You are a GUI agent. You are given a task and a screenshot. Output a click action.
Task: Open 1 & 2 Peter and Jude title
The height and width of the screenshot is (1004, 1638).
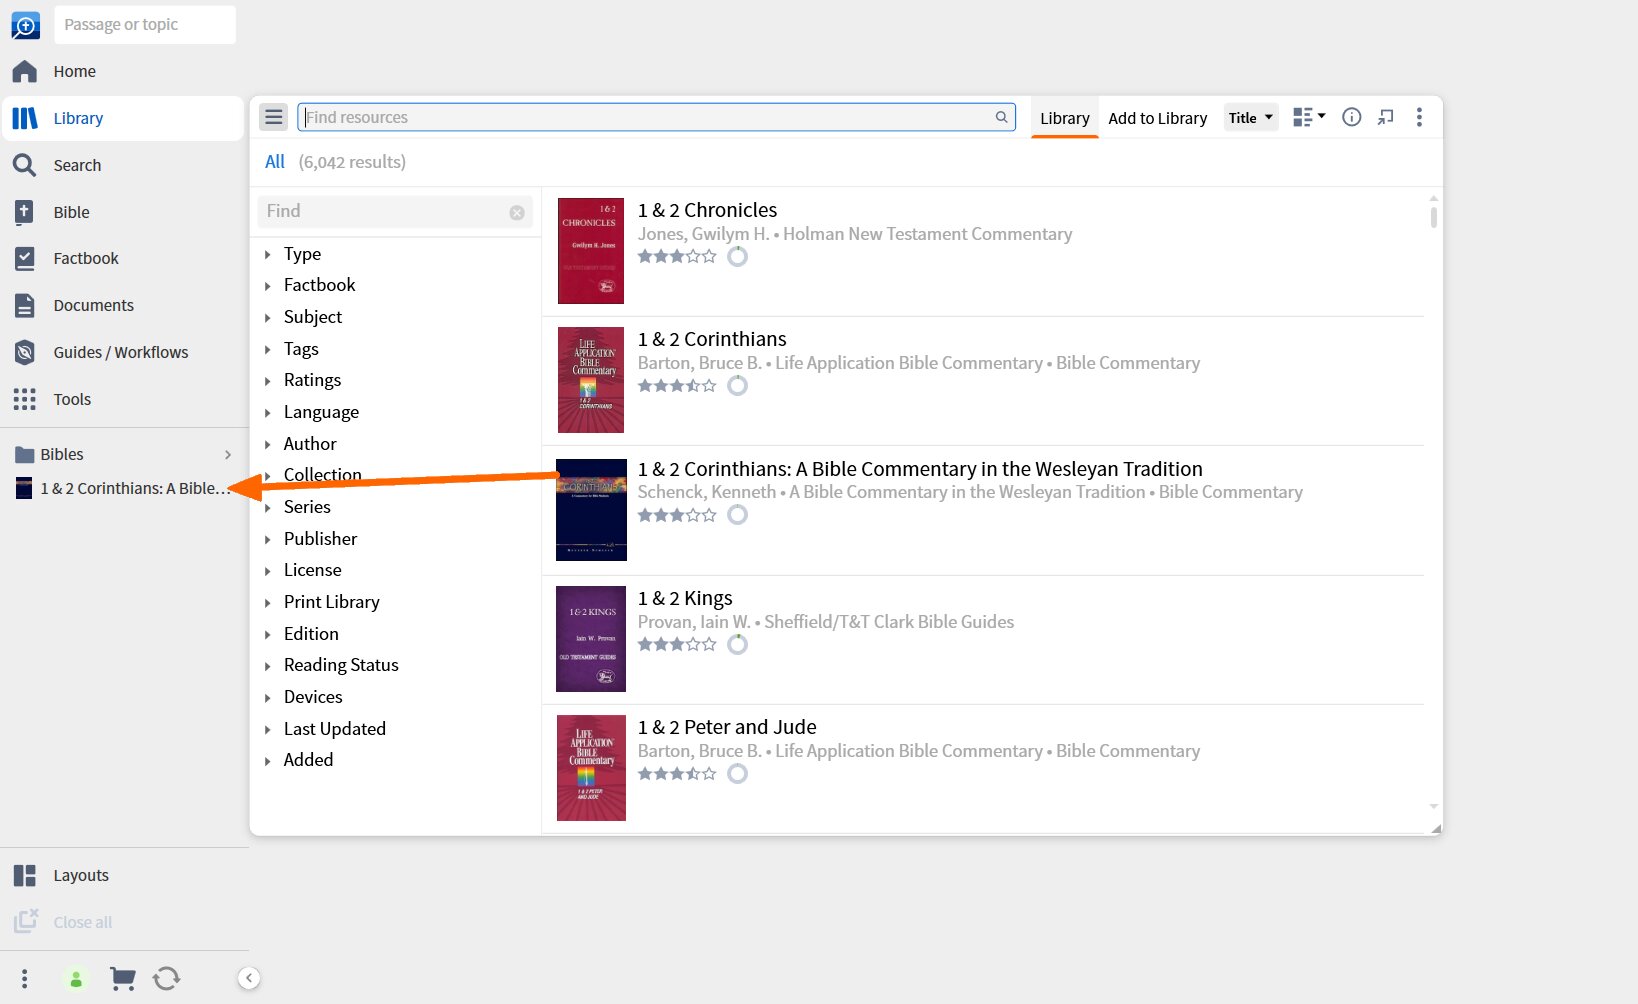click(727, 727)
